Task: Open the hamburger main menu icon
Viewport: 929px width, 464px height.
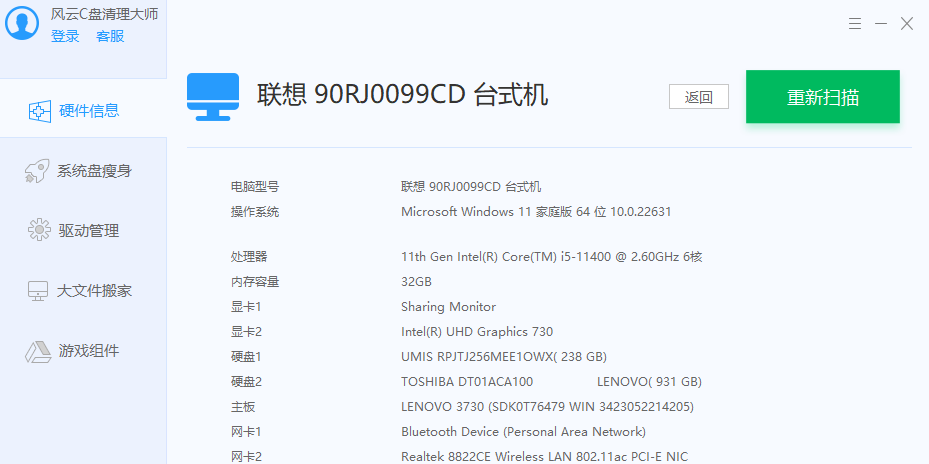Action: coord(856,23)
